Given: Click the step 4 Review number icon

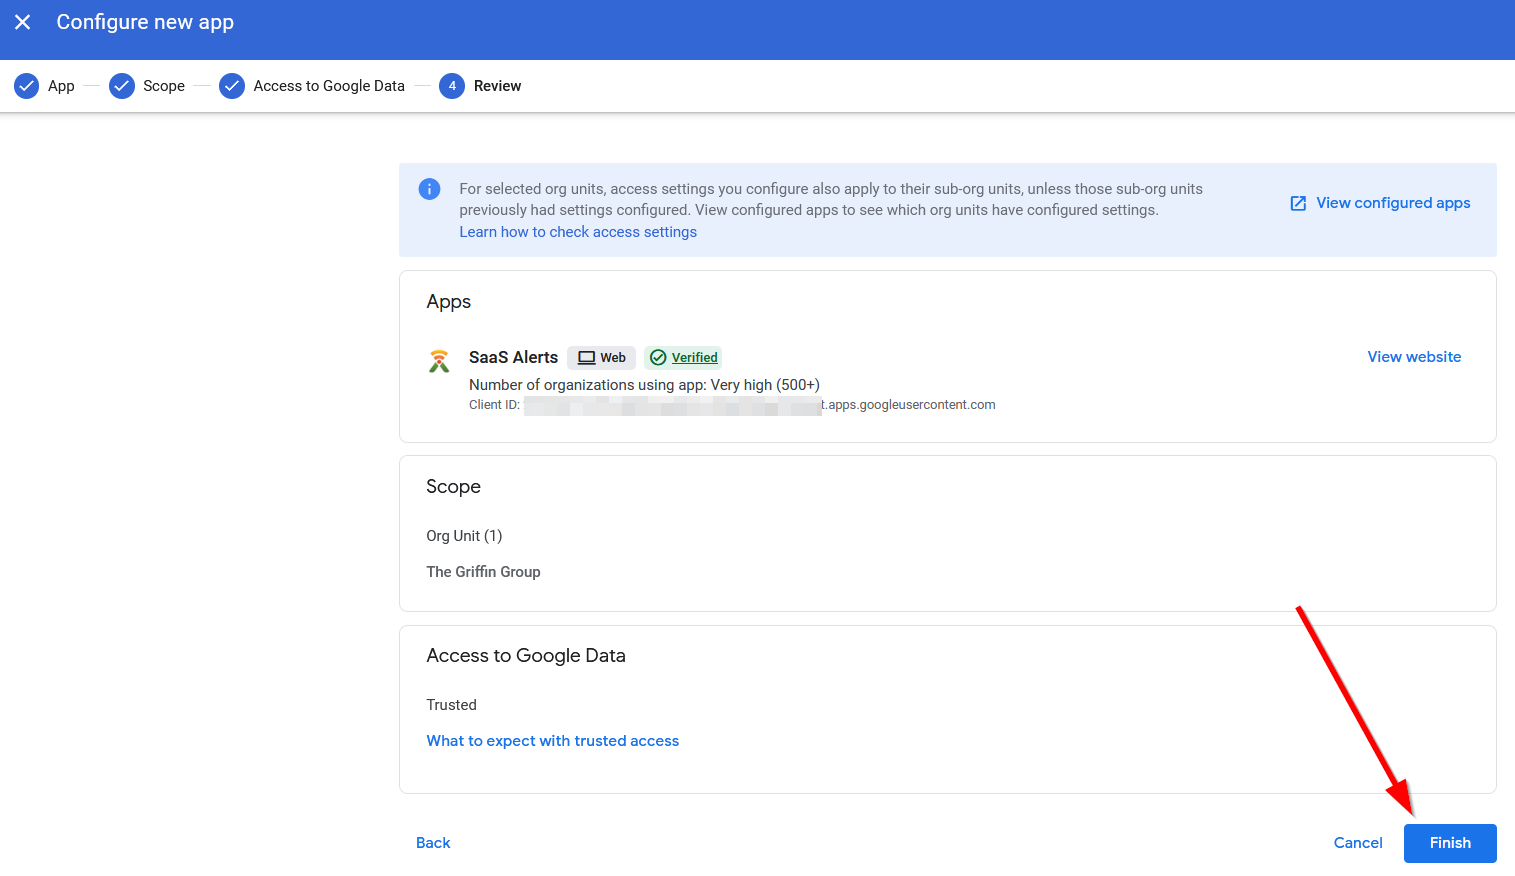Looking at the screenshot, I should pos(452,86).
